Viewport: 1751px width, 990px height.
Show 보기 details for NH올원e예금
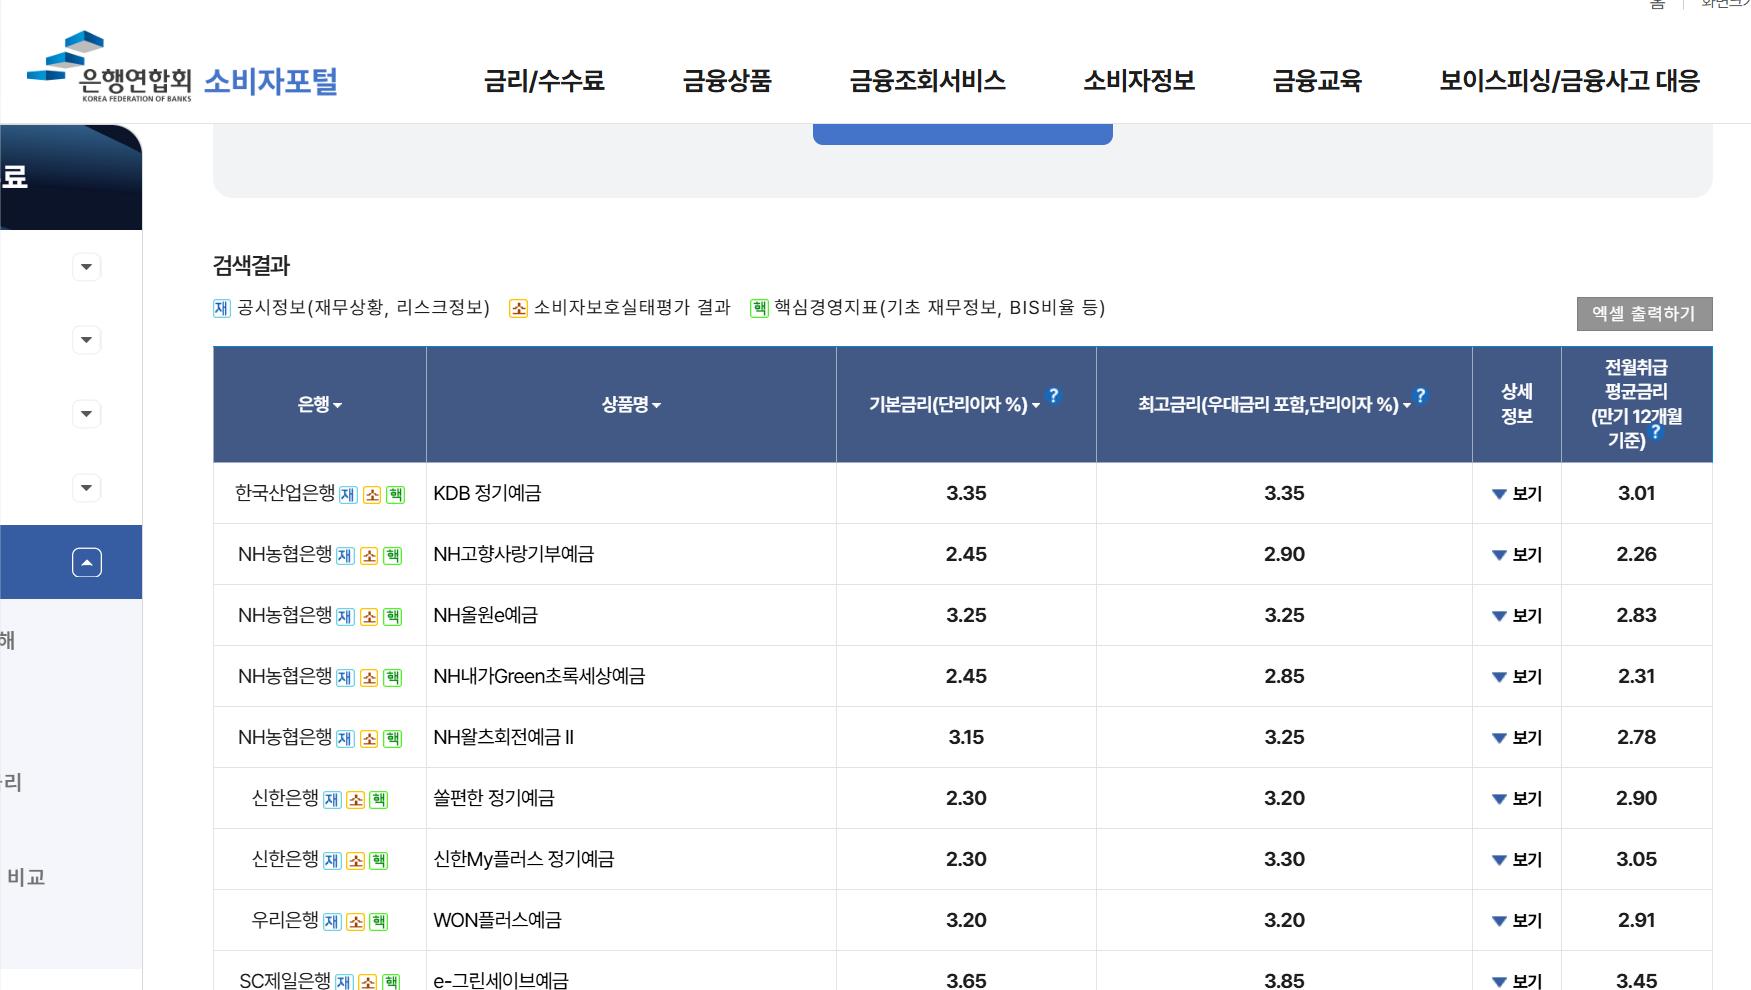pos(1517,616)
